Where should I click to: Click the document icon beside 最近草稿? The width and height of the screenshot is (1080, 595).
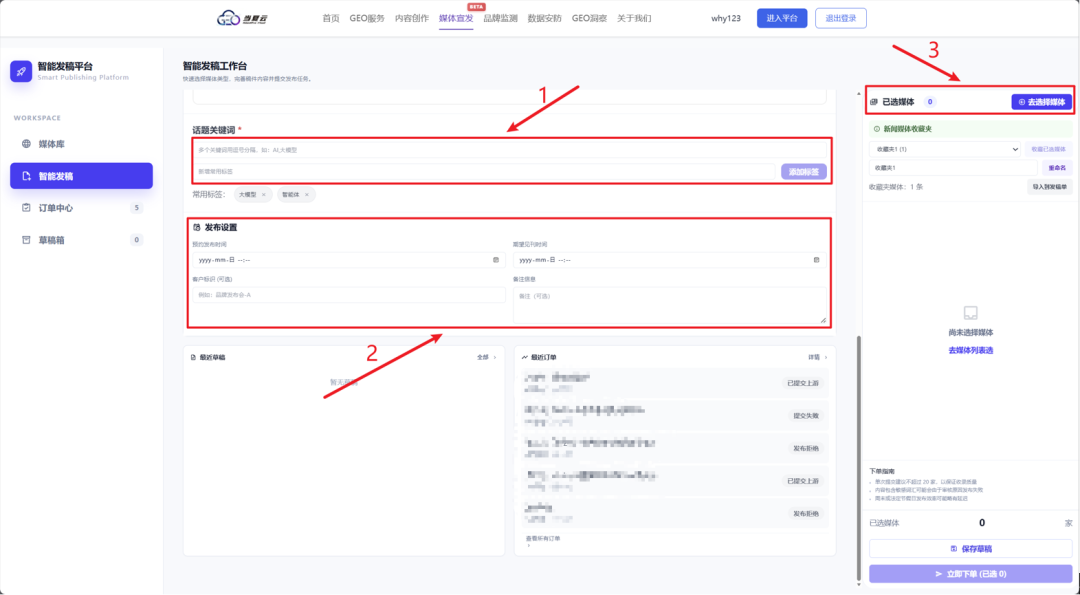tap(194, 357)
